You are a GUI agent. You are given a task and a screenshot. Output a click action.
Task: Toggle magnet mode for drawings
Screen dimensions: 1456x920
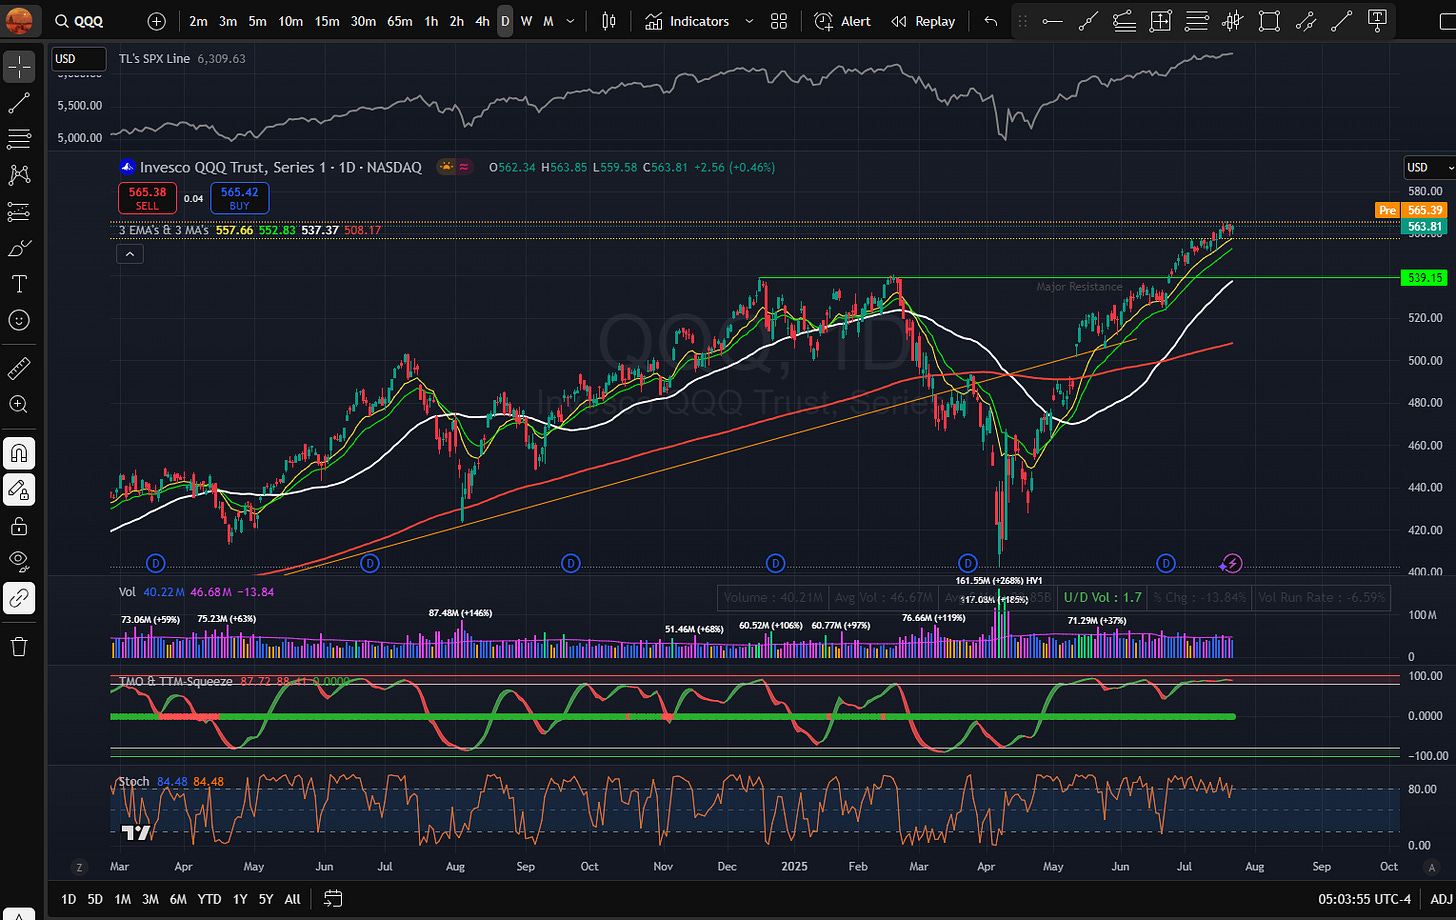19,454
